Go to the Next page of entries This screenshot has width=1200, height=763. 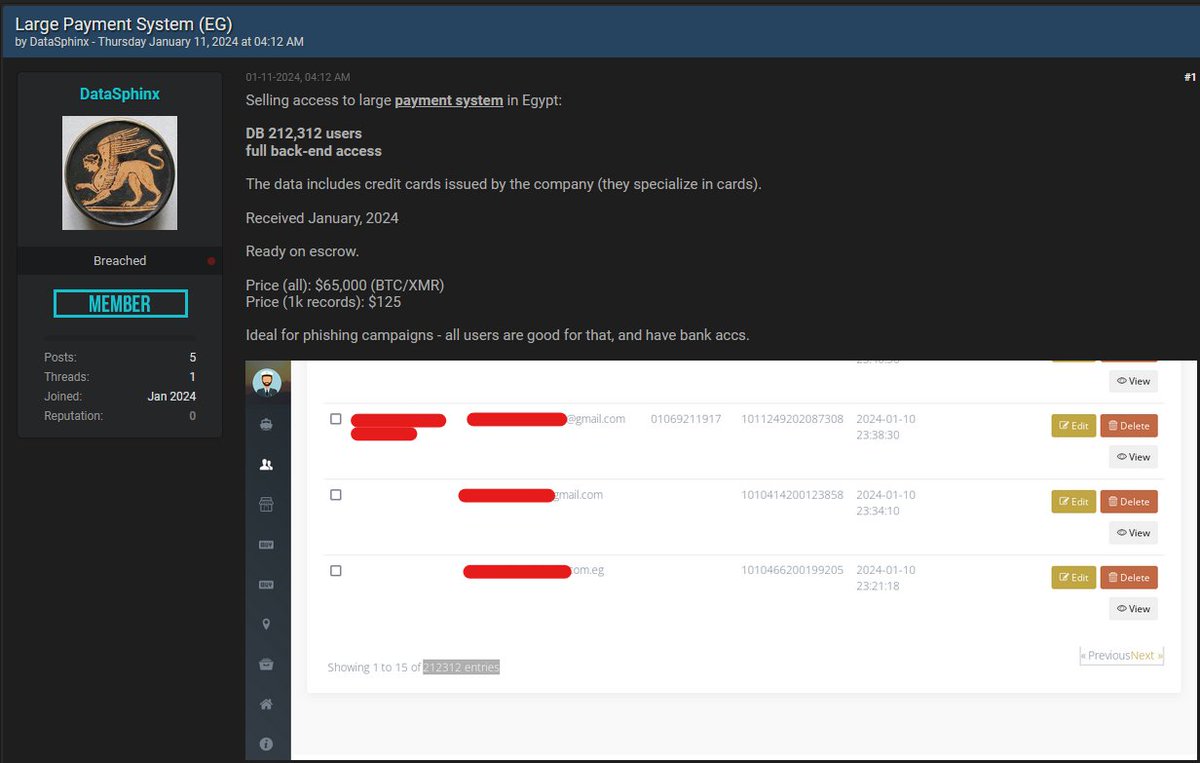point(1146,656)
